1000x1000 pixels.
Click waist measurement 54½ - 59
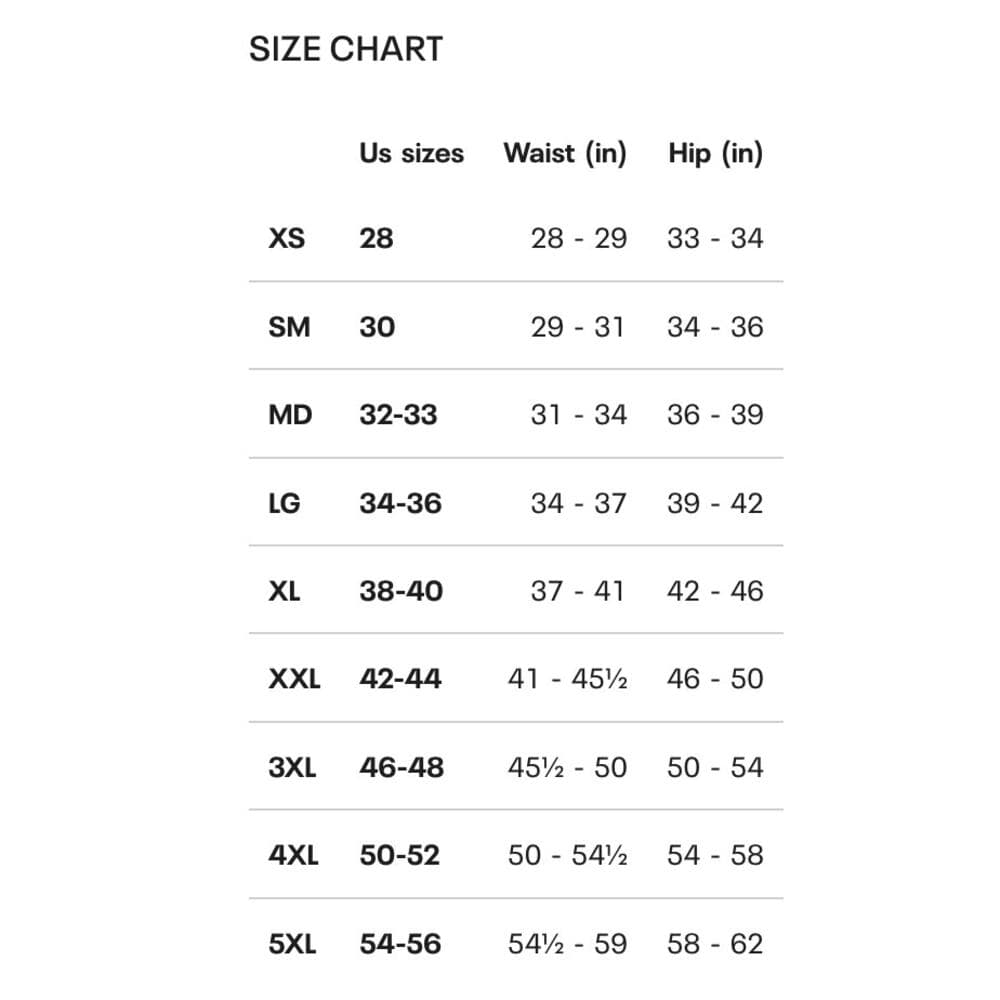tap(568, 944)
